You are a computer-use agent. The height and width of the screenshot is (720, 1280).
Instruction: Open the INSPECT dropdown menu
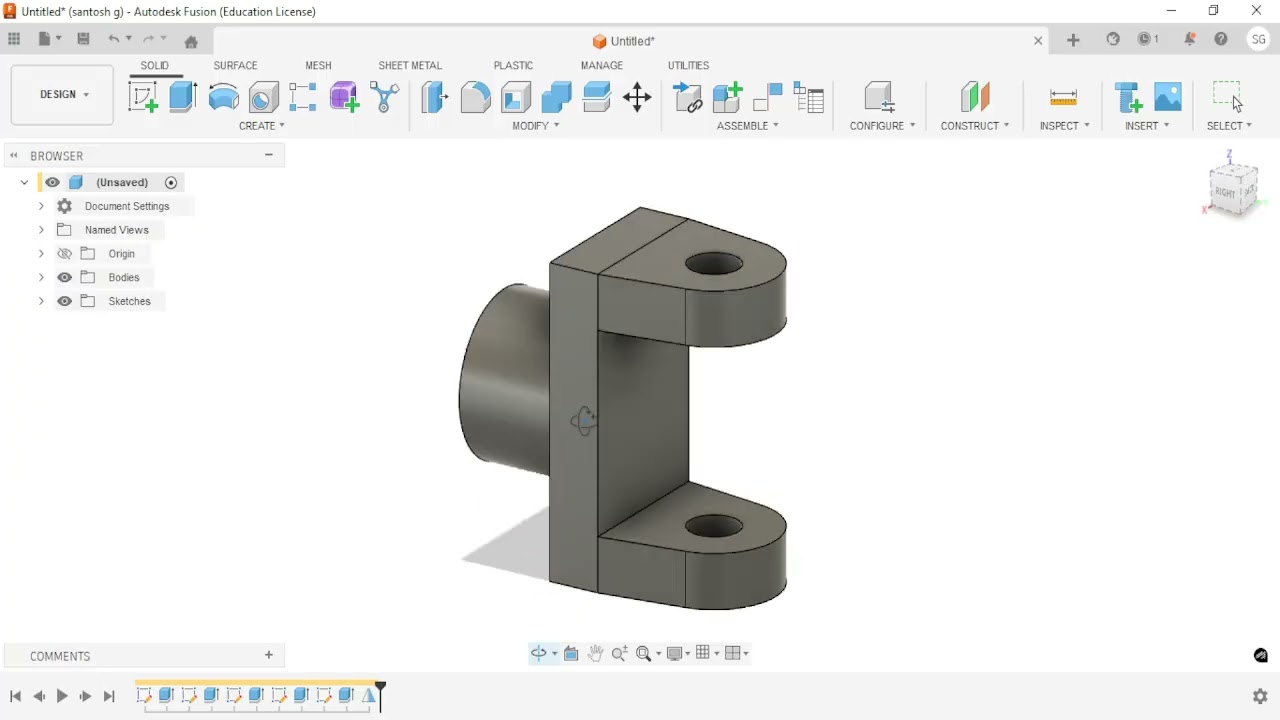[1064, 126]
